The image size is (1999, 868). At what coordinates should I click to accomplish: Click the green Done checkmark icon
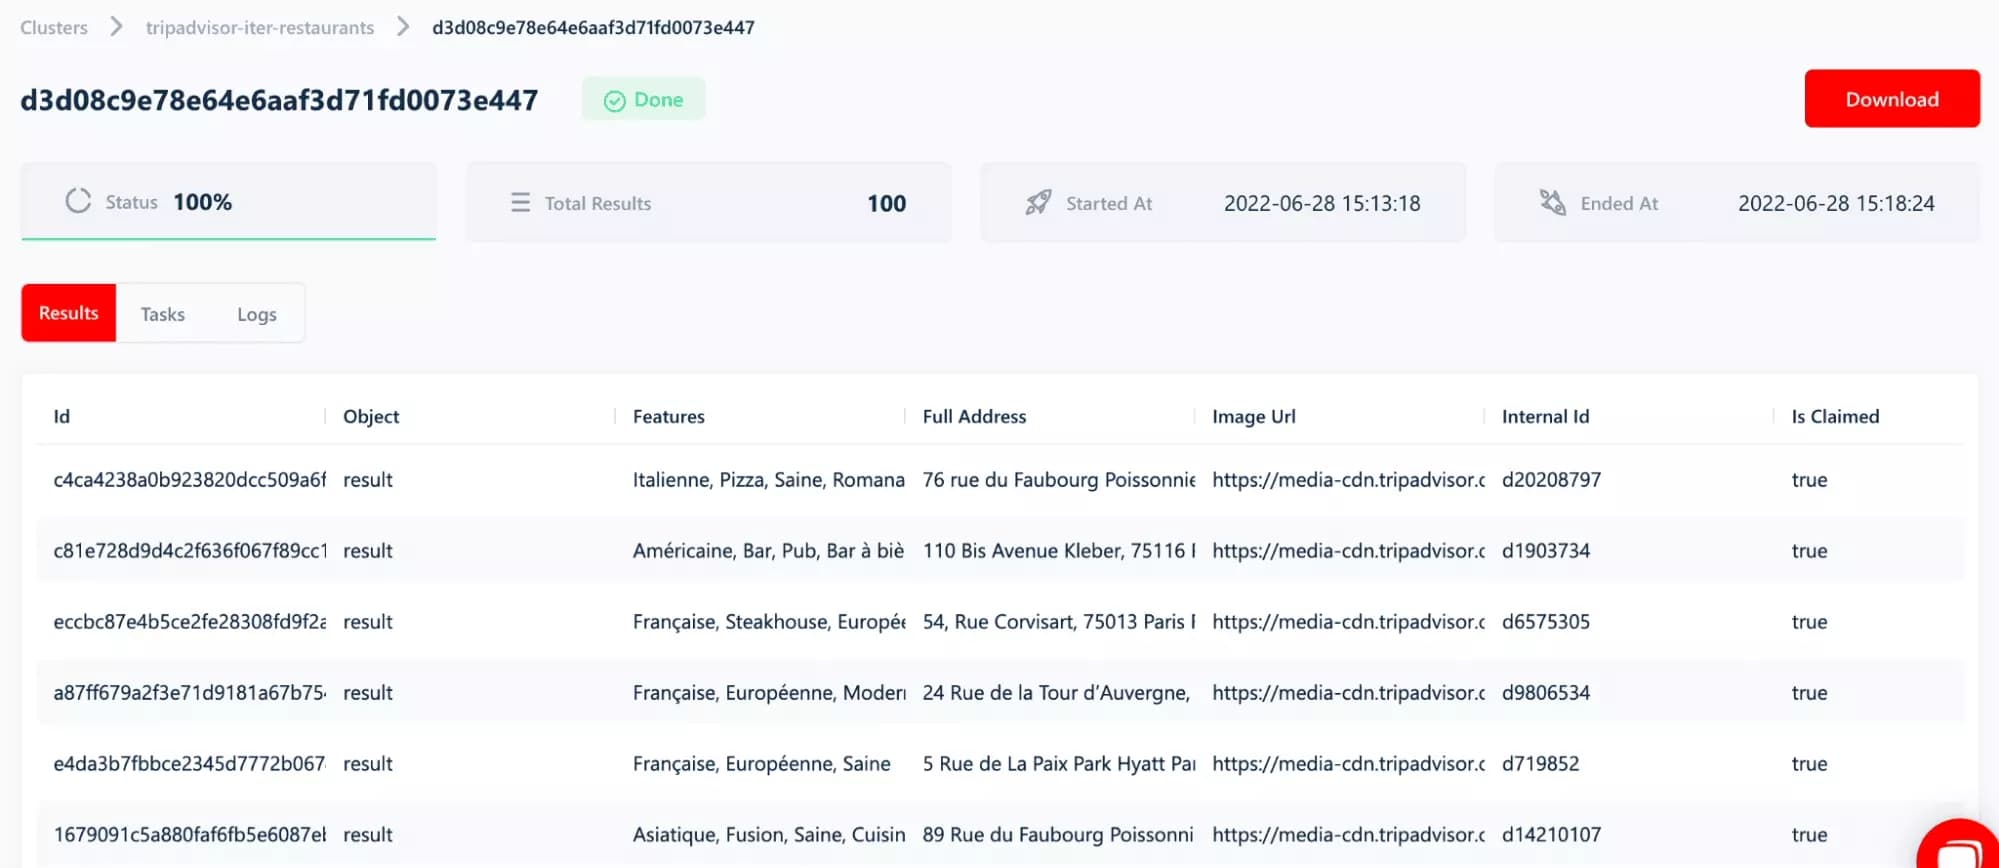coord(615,101)
